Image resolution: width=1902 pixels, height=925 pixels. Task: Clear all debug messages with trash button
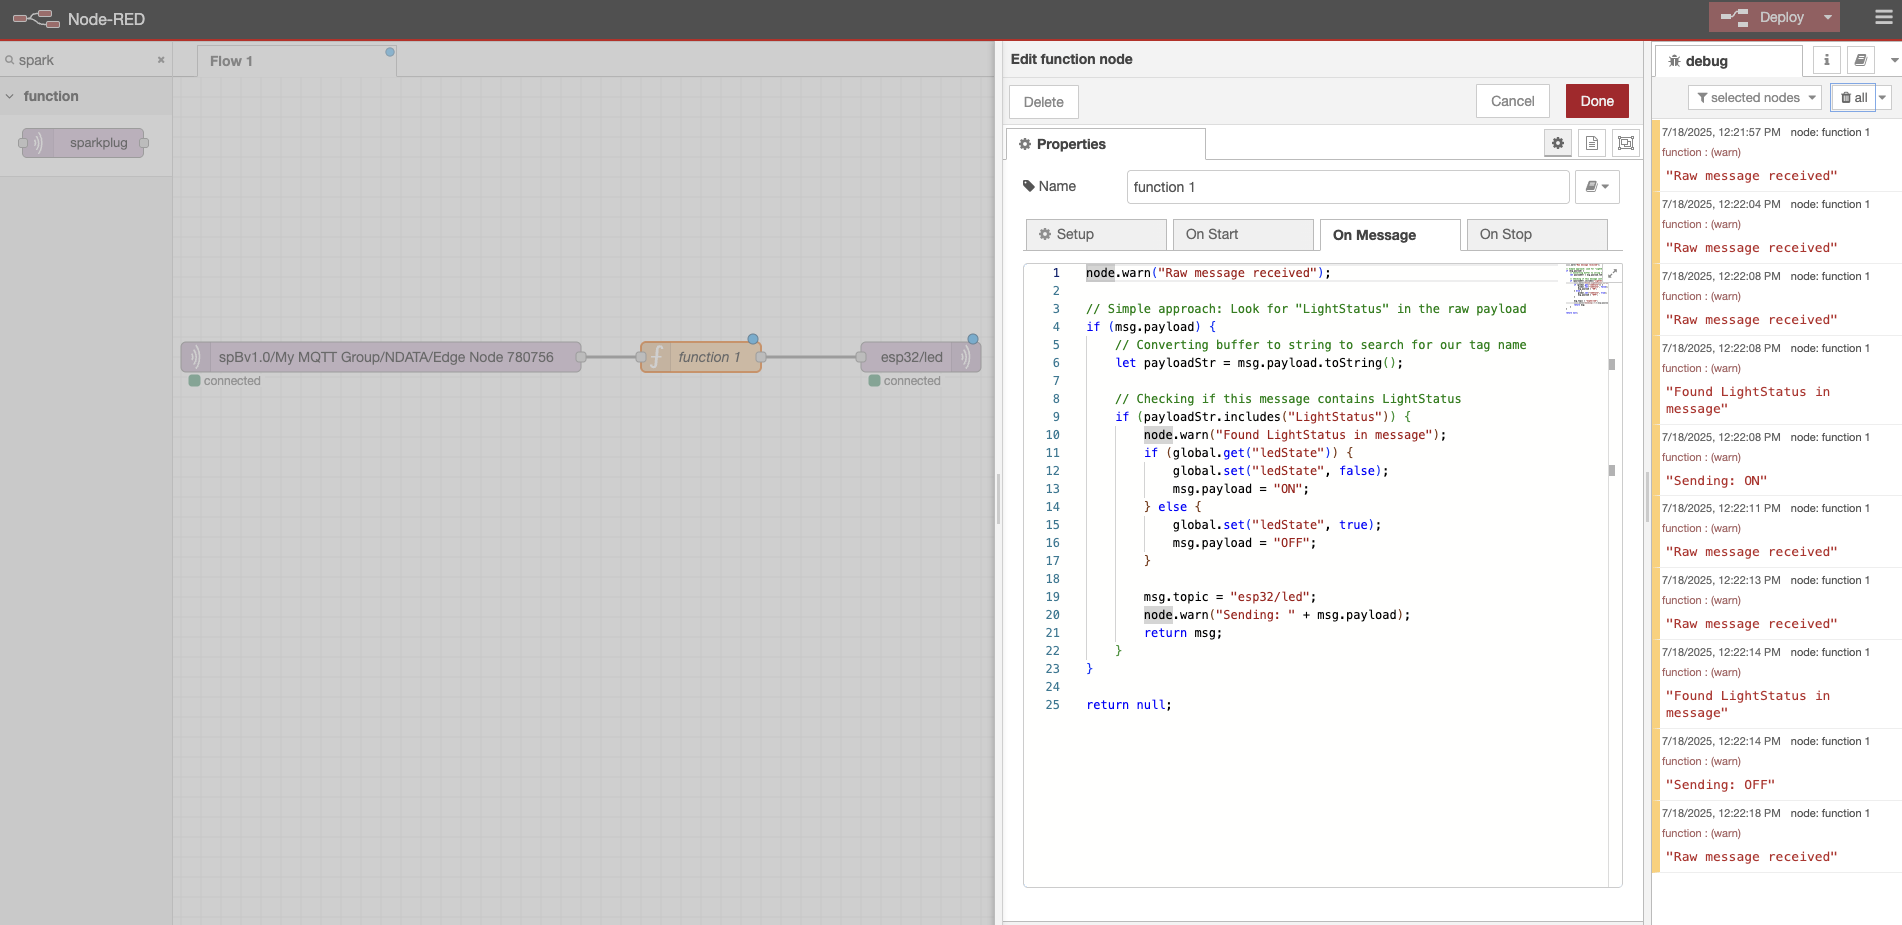(x=1853, y=98)
